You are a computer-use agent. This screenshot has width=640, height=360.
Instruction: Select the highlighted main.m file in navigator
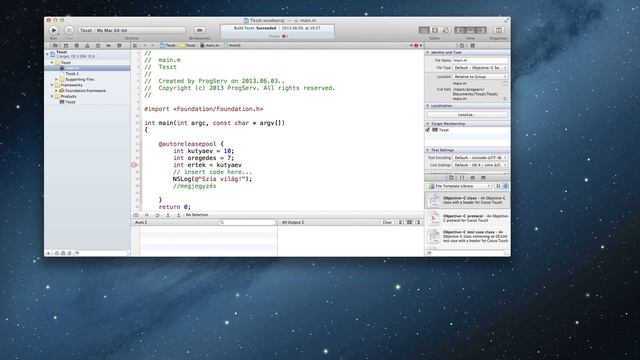[x=87, y=68]
